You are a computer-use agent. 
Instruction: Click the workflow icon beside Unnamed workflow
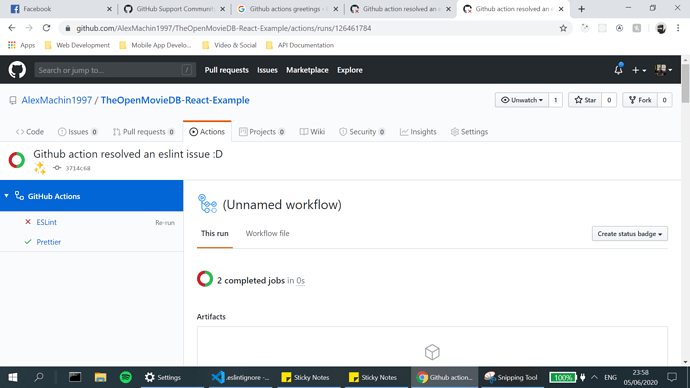tap(207, 204)
